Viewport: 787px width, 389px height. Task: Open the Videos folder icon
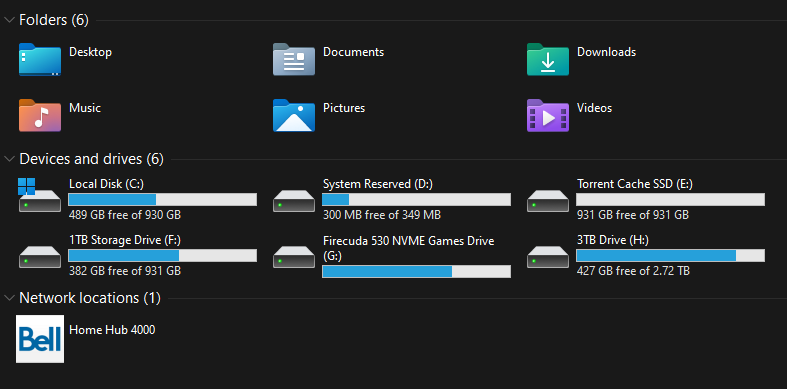(x=548, y=115)
